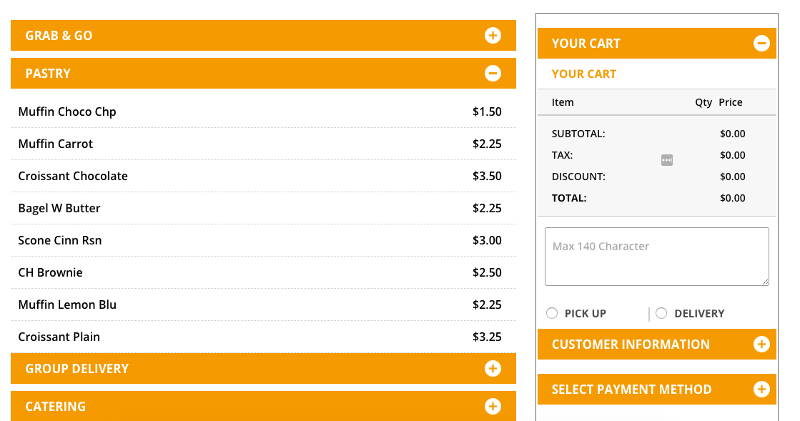Viewport: 800px width, 421px height.
Task: Open the Catering menu category
Action: (x=263, y=406)
